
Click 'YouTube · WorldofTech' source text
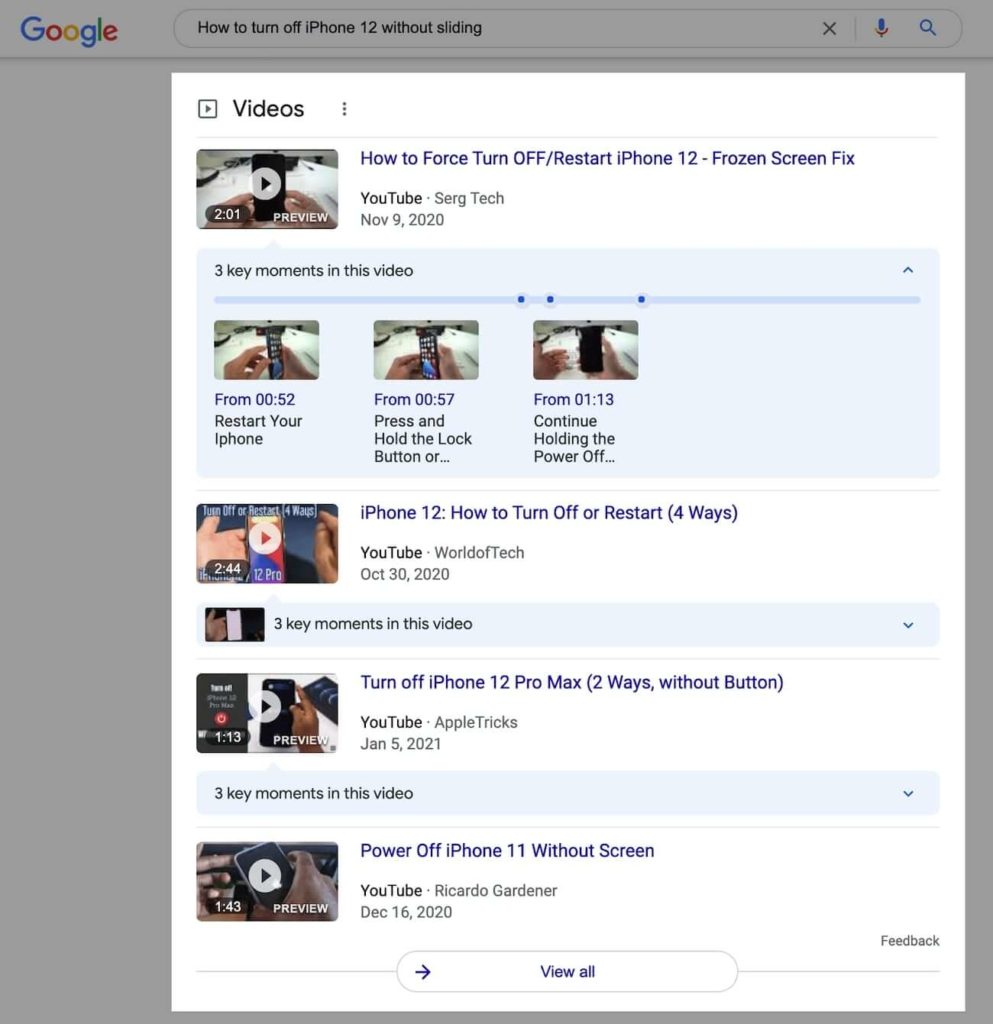pyautogui.click(x=442, y=553)
